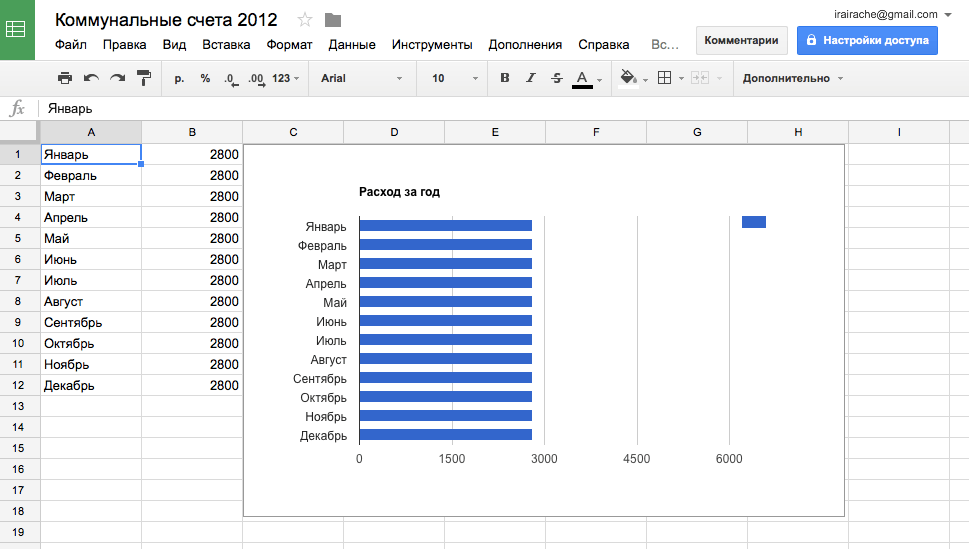
Task: Expand the Дополнительно toolbar dropdown
Action: pos(792,78)
